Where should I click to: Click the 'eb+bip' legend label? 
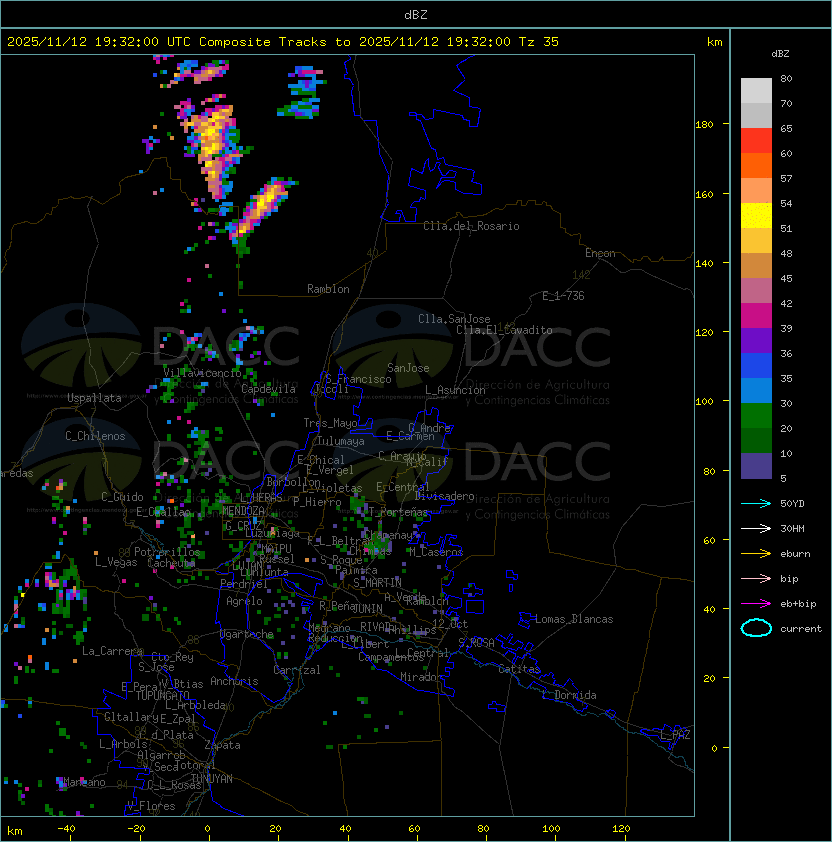(x=798, y=604)
